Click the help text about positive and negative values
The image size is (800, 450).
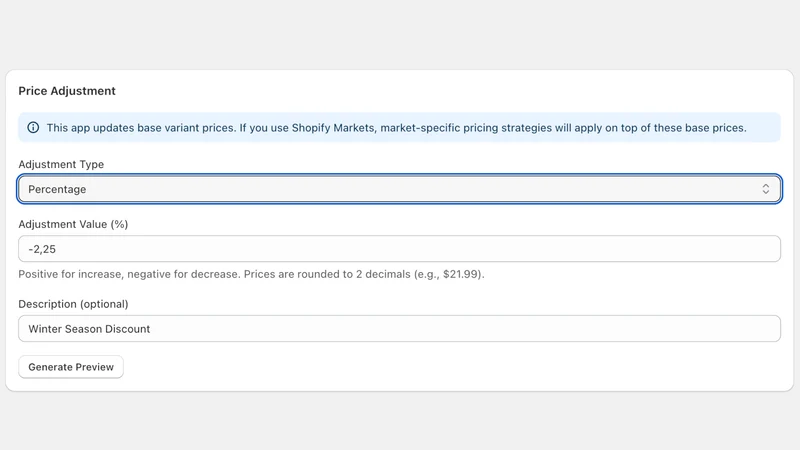[252, 274]
